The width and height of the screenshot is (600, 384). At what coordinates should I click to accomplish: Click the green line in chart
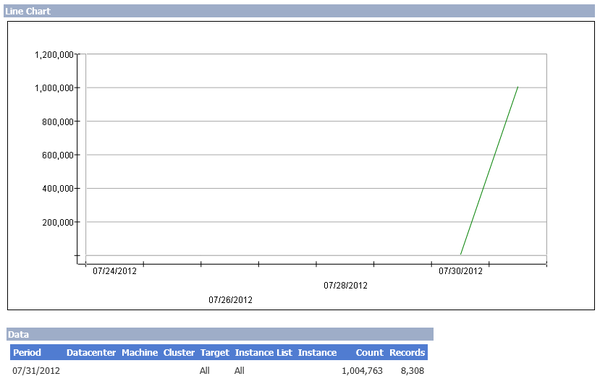(x=489, y=171)
